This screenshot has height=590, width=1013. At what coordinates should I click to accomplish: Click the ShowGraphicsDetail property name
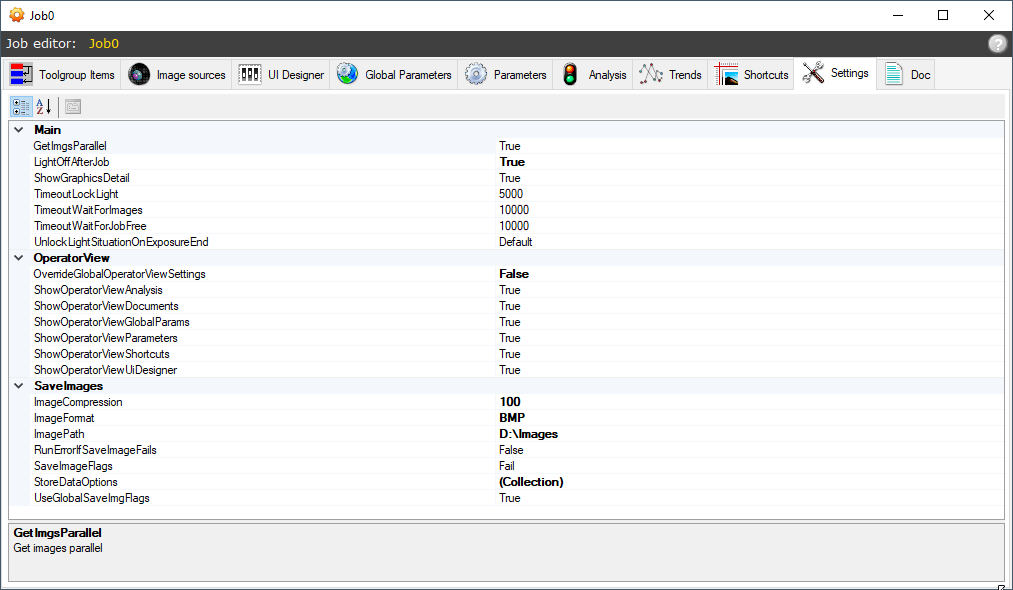point(82,178)
